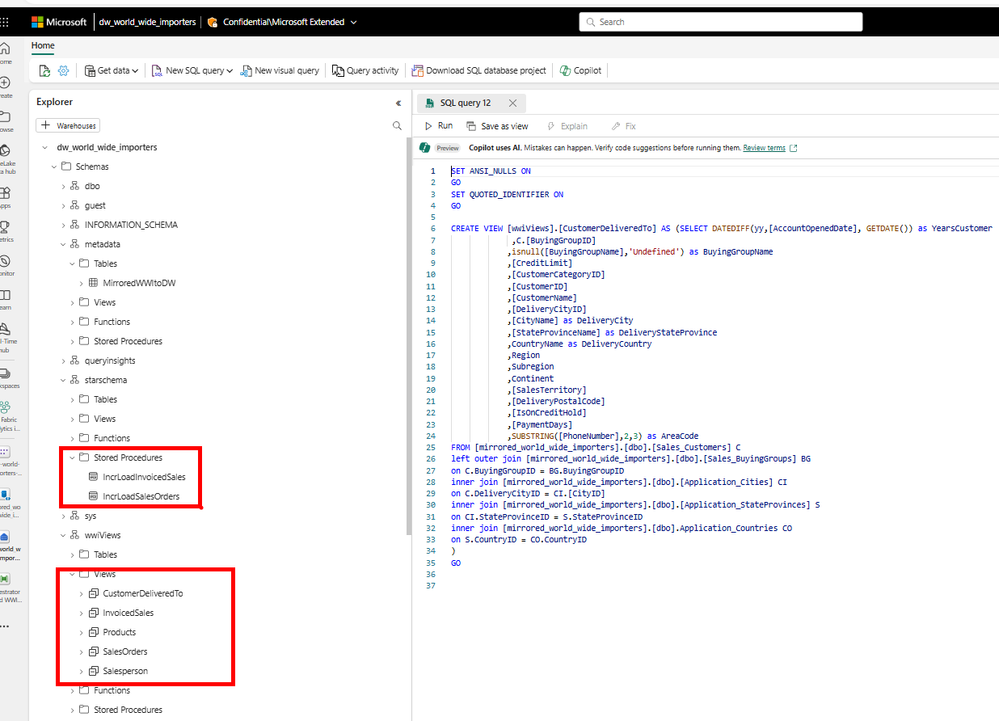Open Query activity
The image size is (999, 721).
pyautogui.click(x=365, y=71)
